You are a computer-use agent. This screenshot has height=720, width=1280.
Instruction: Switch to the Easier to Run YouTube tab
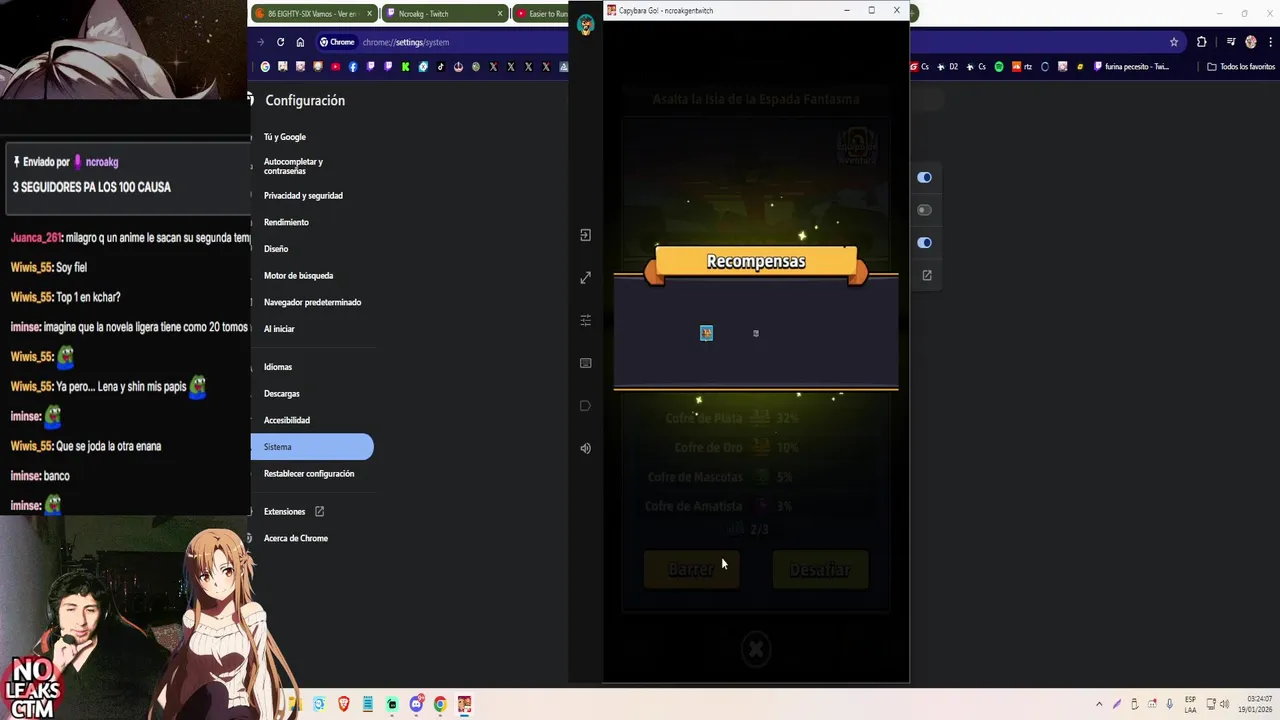coord(541,14)
